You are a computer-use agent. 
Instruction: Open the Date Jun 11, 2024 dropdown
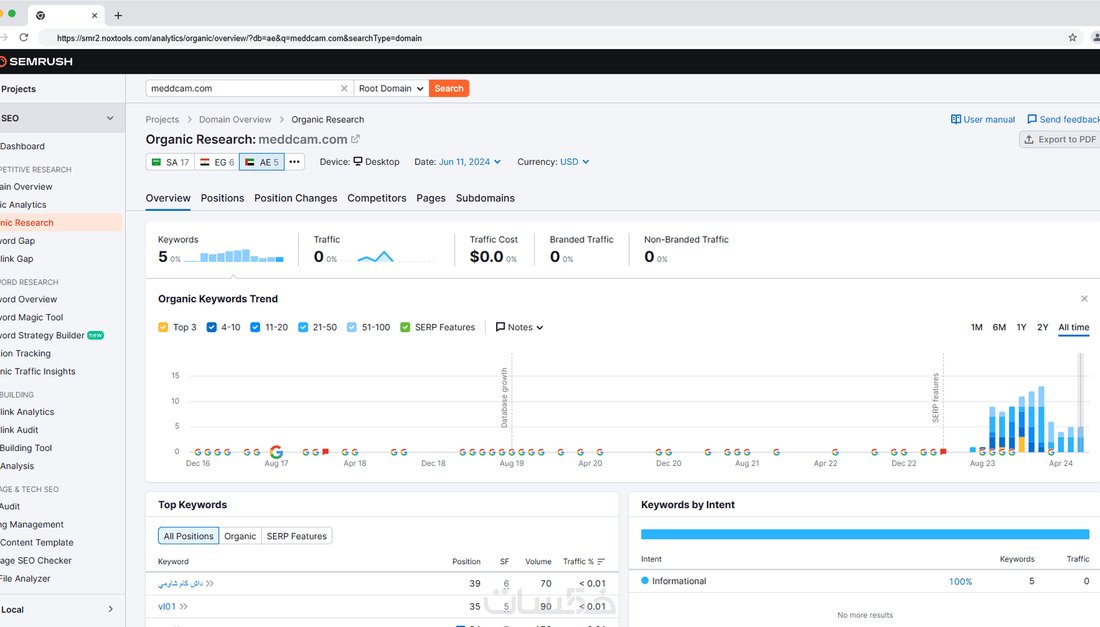click(469, 162)
